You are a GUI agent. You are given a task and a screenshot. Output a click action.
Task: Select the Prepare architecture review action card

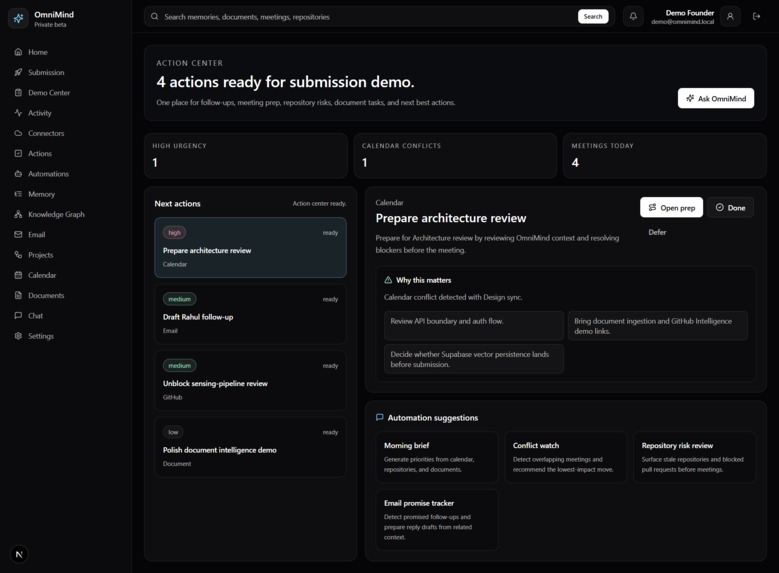[250, 247]
